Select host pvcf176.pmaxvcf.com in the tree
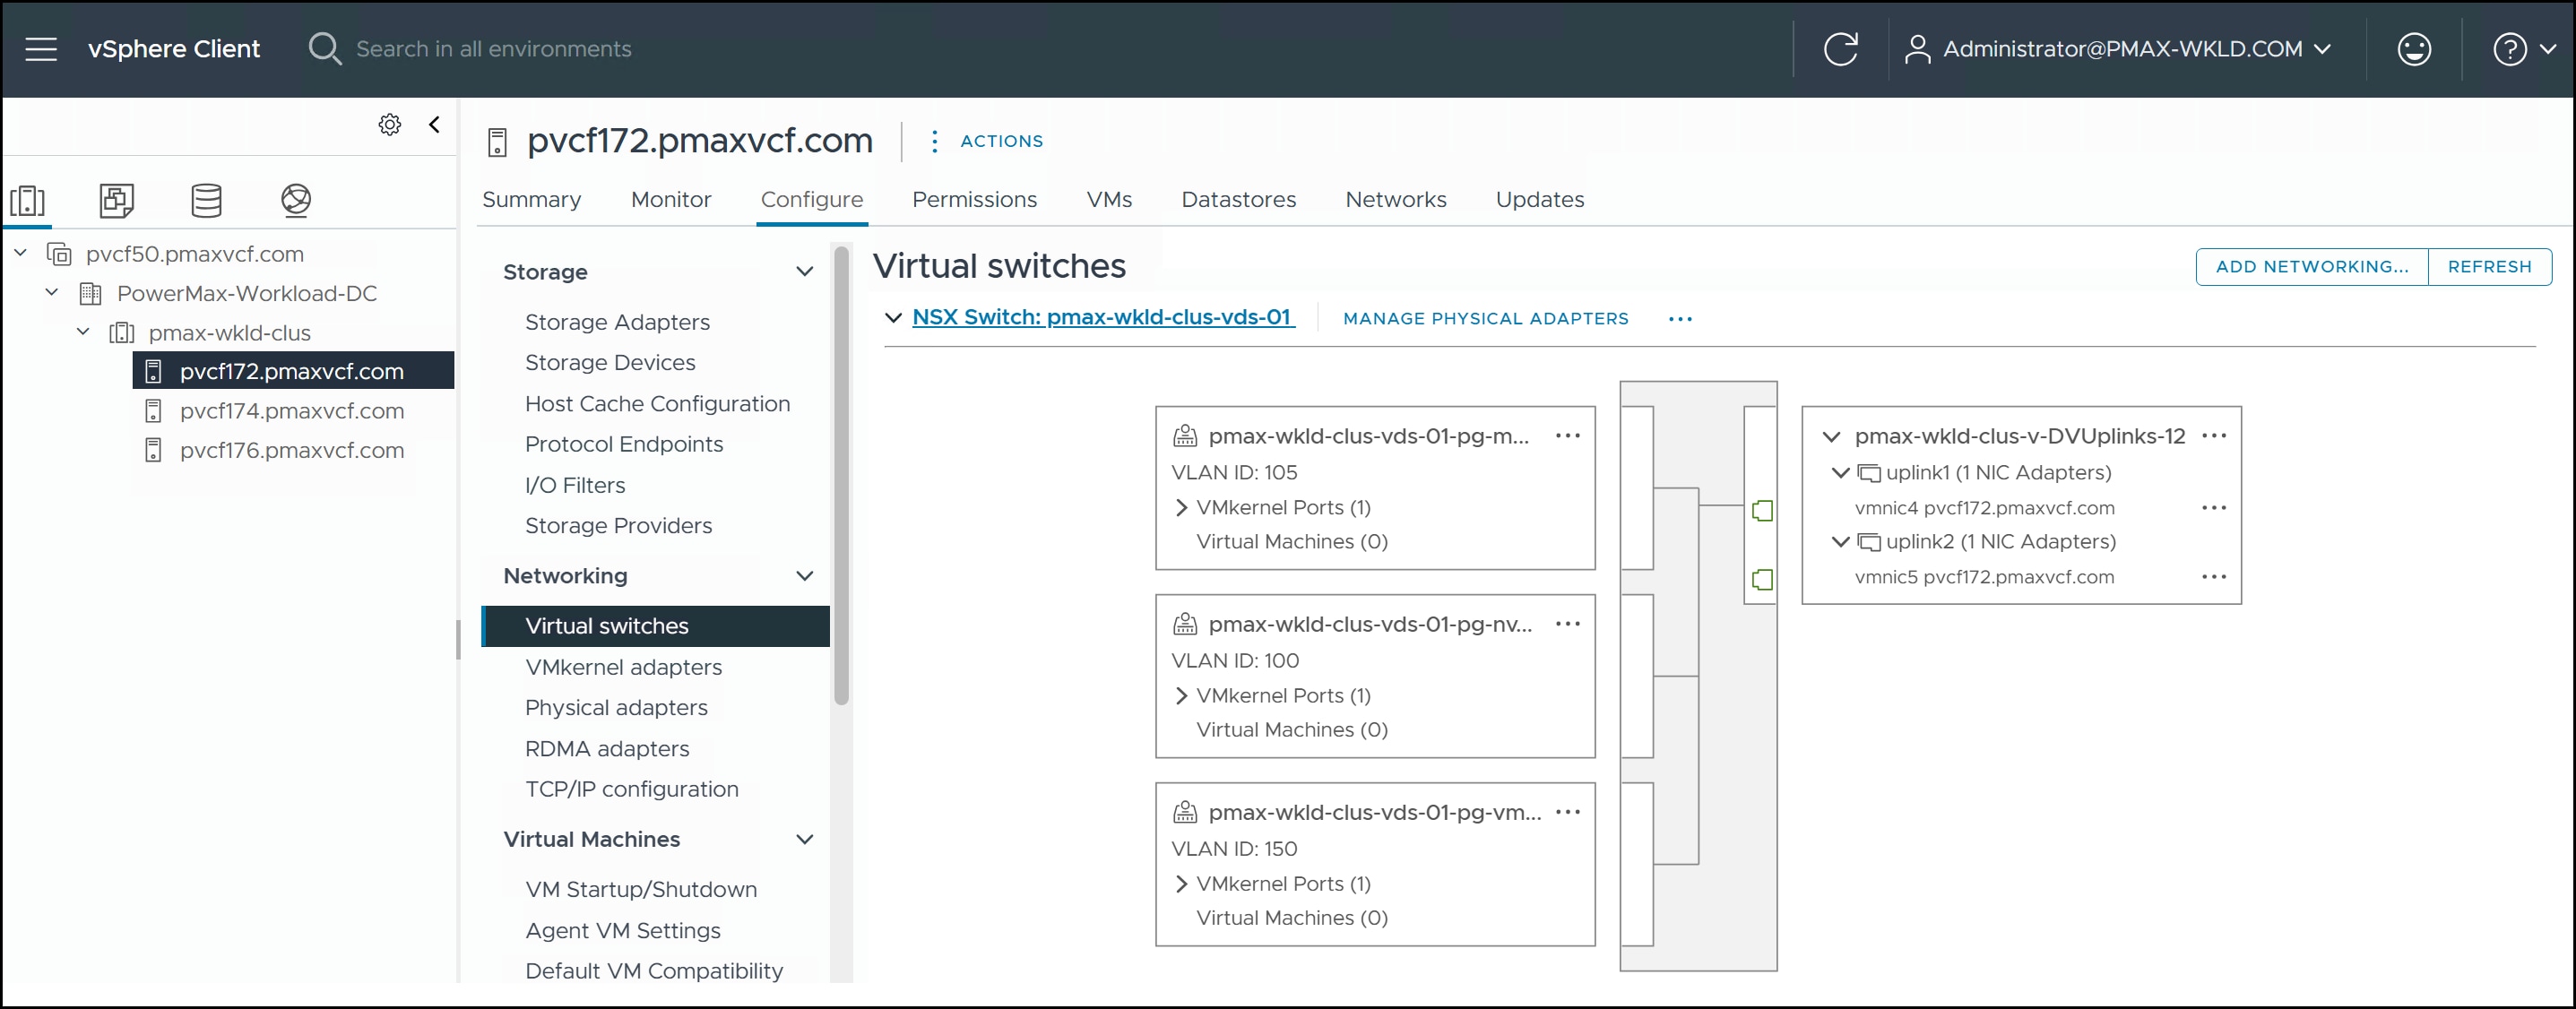Viewport: 2576px width, 1009px height. 292,450
